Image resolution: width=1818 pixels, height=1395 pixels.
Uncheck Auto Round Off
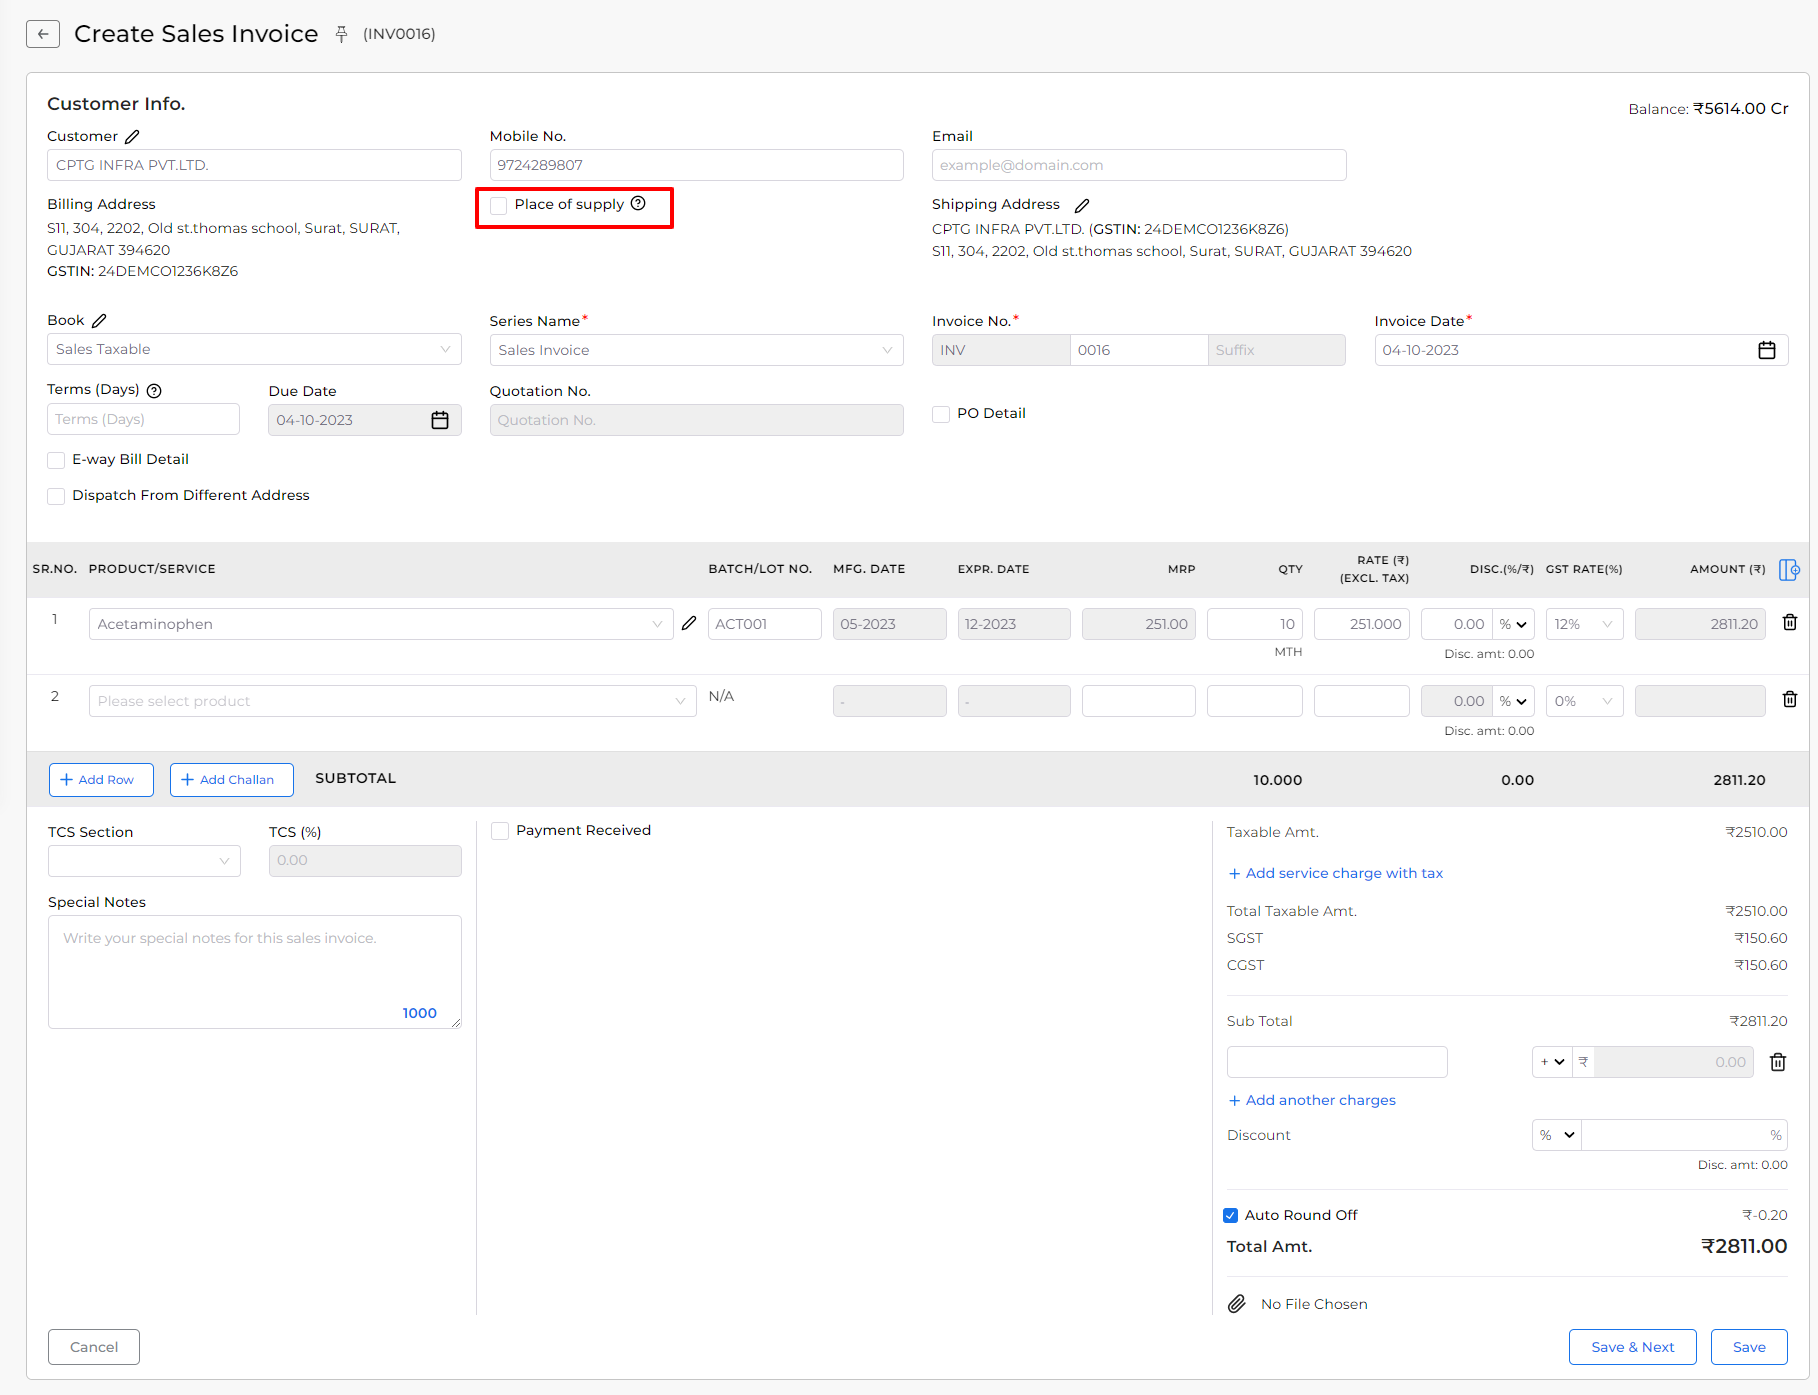(x=1231, y=1215)
